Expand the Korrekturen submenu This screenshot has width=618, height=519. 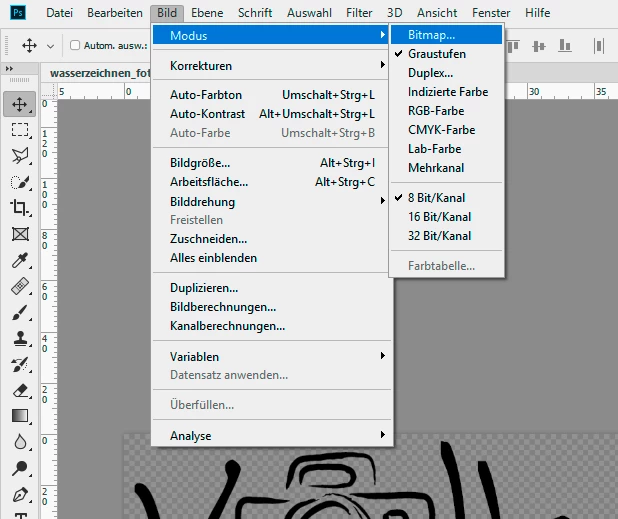pos(270,66)
